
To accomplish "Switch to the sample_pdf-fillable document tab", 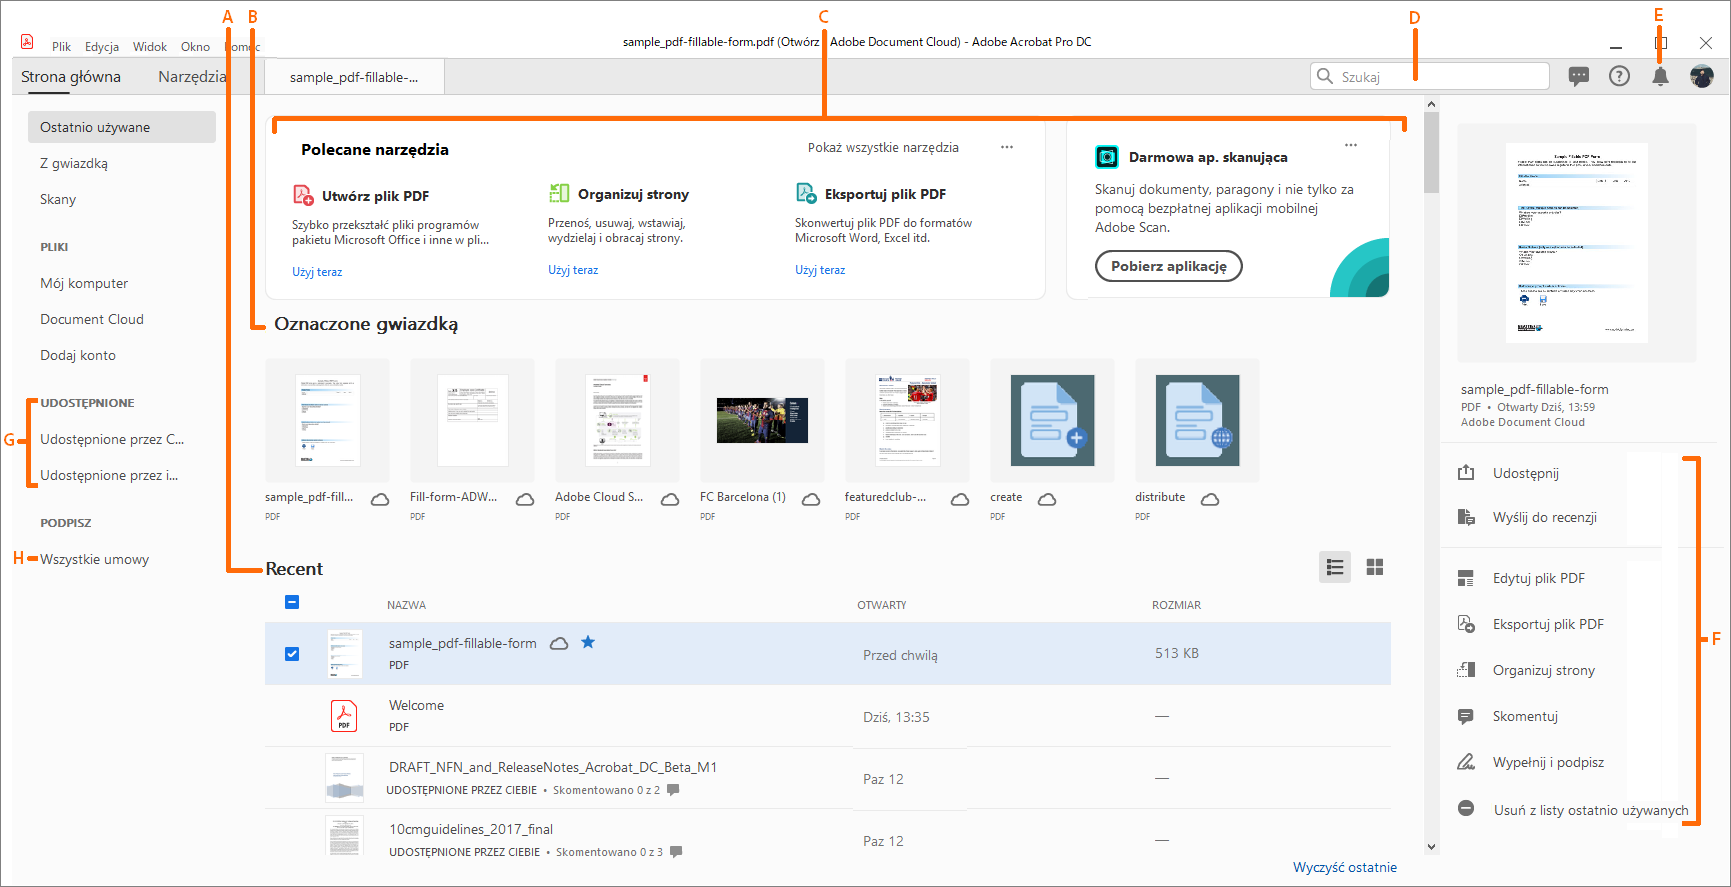I will pyautogui.click(x=354, y=77).
